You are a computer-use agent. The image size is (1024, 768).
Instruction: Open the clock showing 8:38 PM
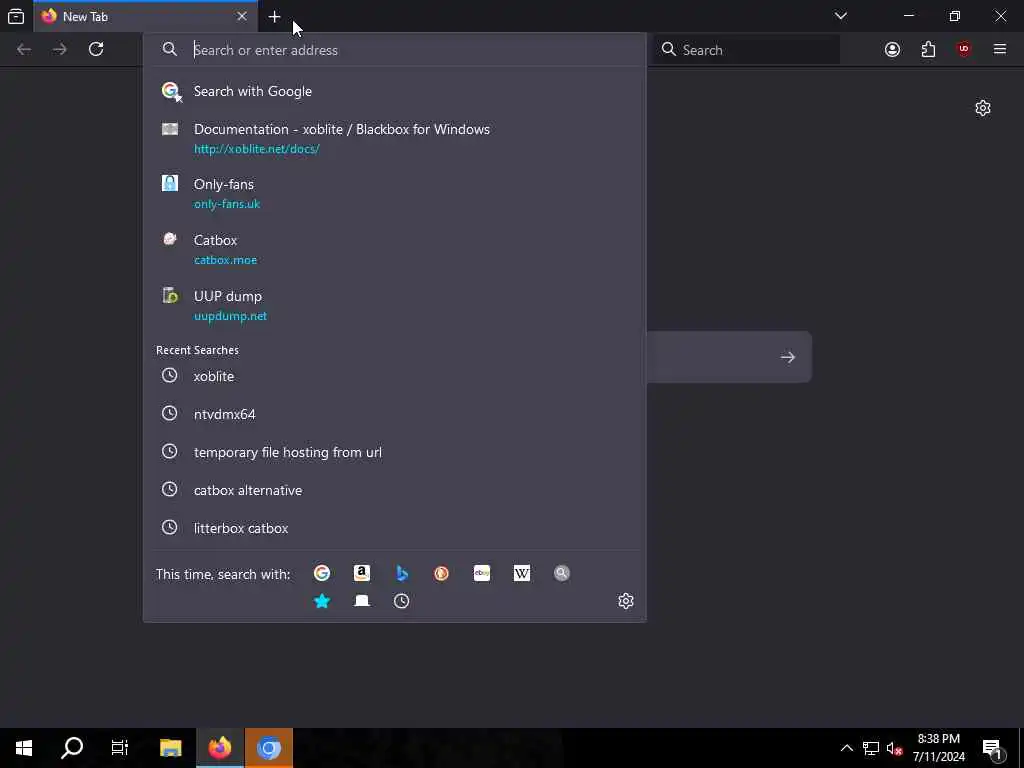(938, 748)
